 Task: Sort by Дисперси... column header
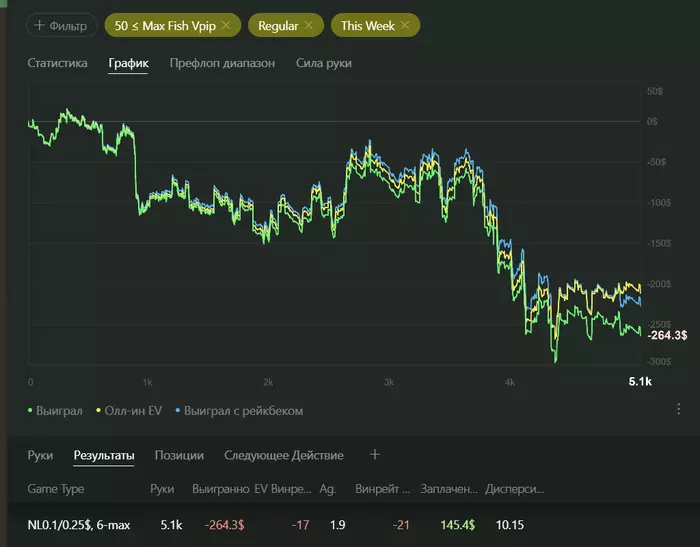click(515, 489)
